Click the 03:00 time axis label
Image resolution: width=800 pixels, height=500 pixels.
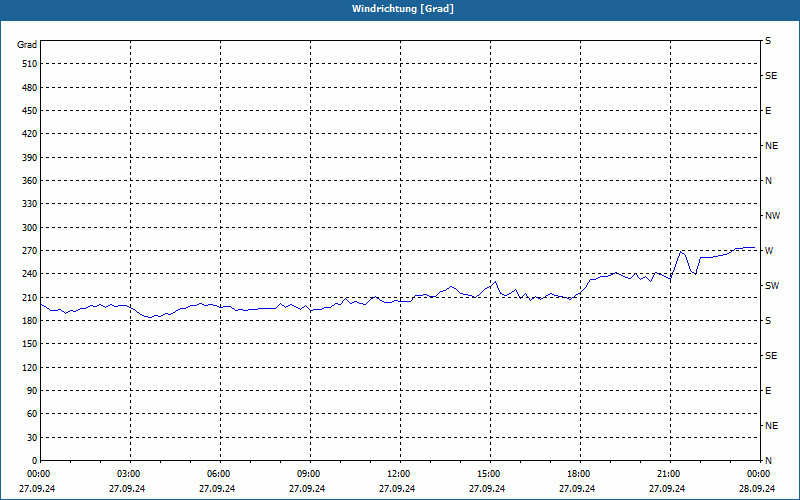click(x=130, y=473)
